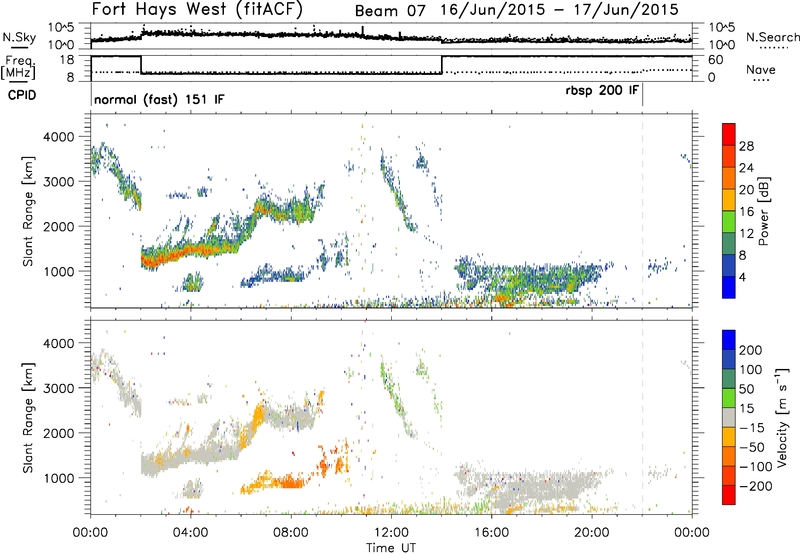The width and height of the screenshot is (800, 554).
Task: Click the '200' tick on the velocity scale
Action: click(x=750, y=350)
